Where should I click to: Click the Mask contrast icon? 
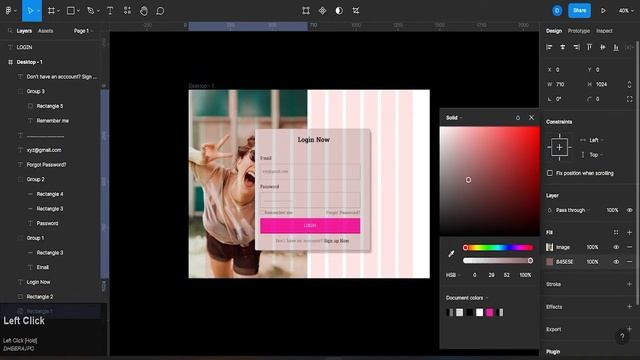pyautogui.click(x=339, y=11)
